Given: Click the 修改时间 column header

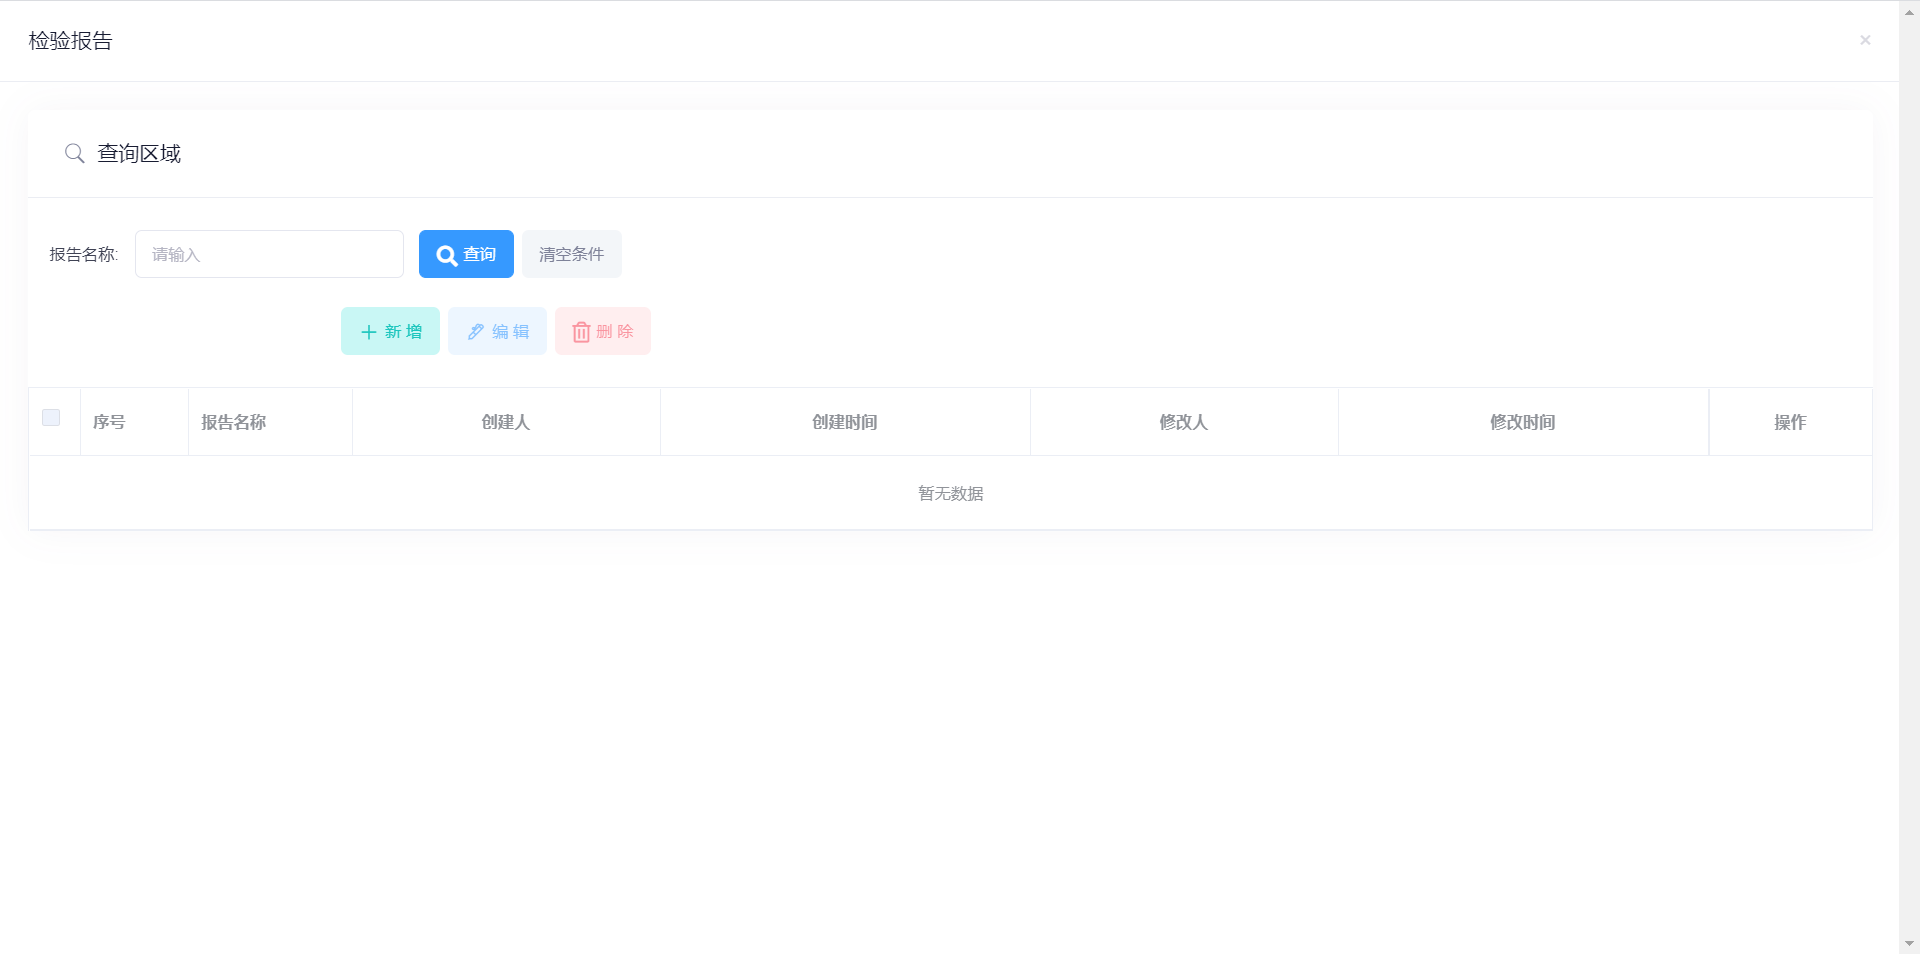Looking at the screenshot, I should (1523, 422).
